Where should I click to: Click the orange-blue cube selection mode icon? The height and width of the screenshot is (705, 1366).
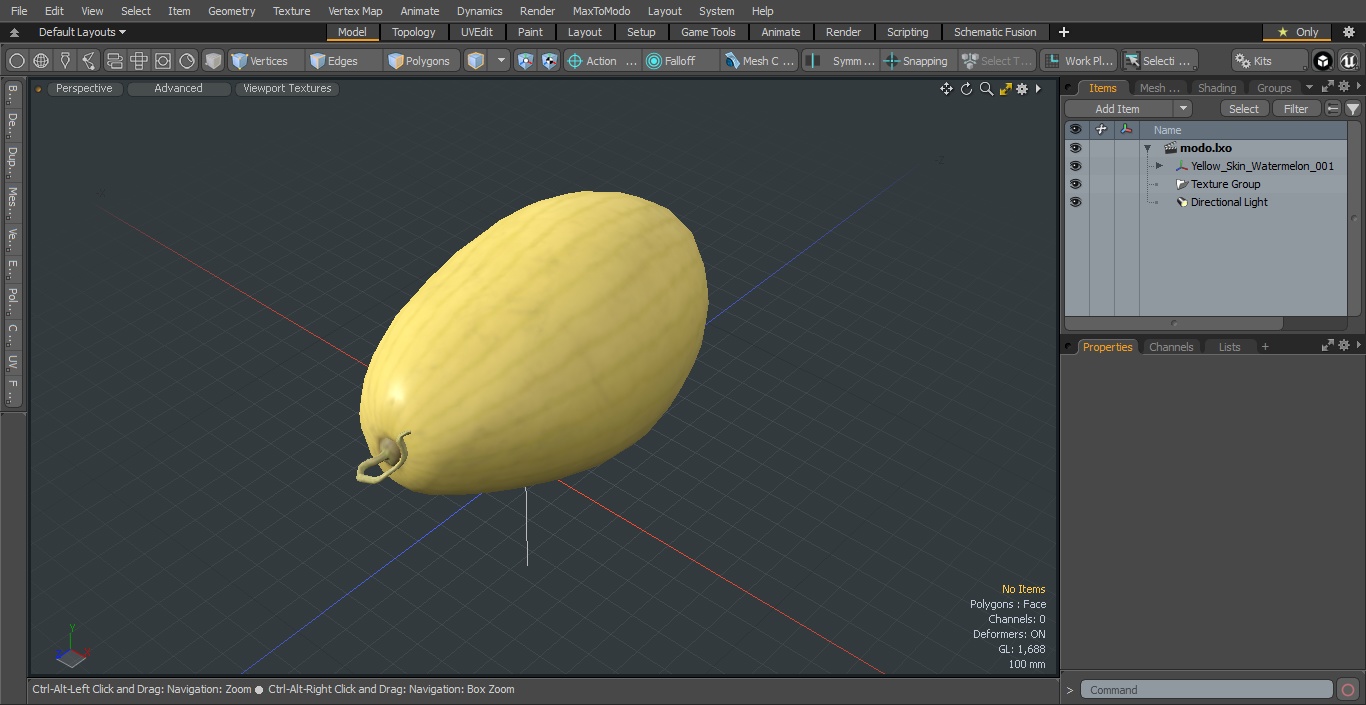[x=476, y=61]
